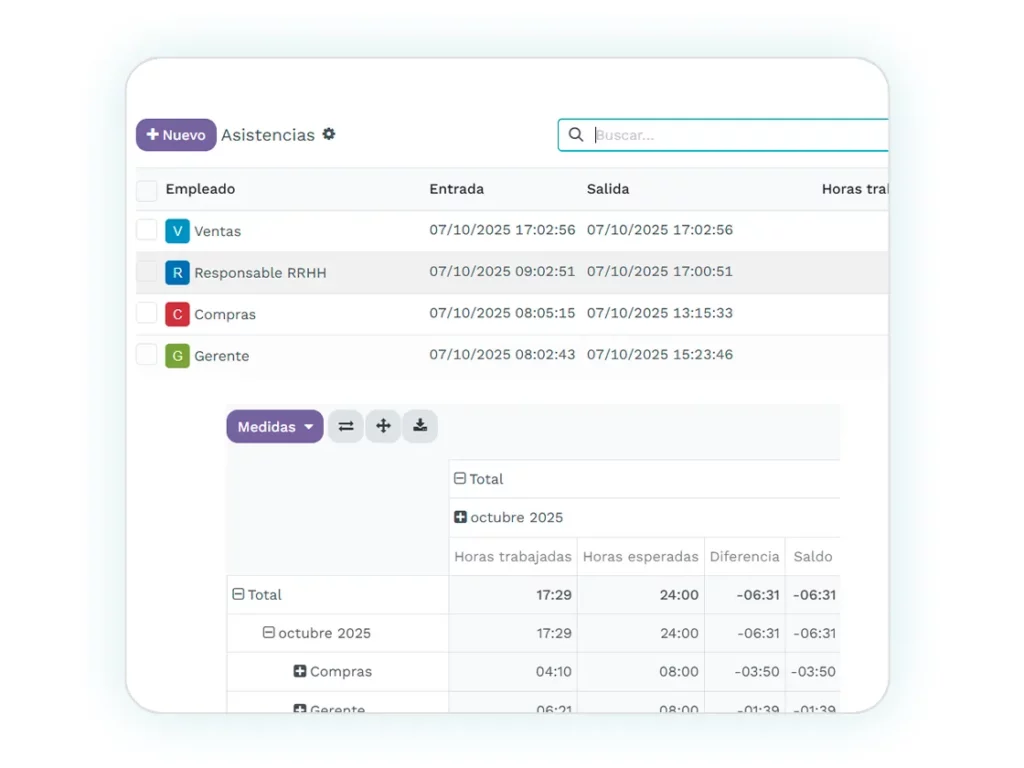Click the download pivot data icon
The width and height of the screenshot is (1024, 768).
pos(420,426)
